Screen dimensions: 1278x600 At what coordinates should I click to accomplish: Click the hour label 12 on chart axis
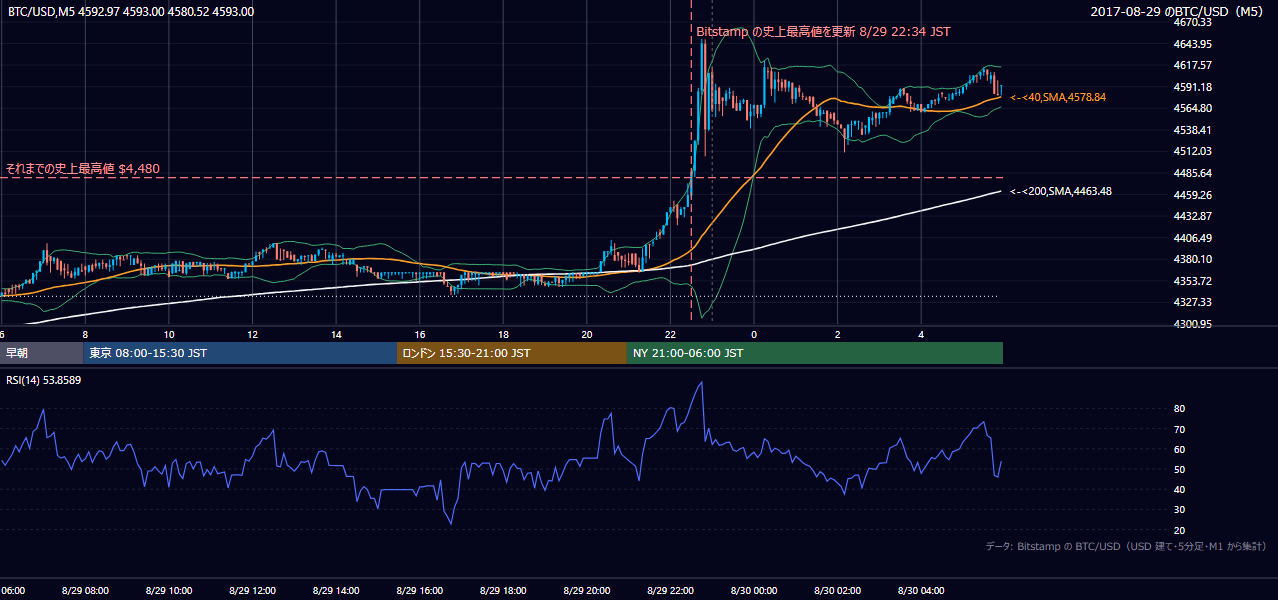[x=253, y=334]
